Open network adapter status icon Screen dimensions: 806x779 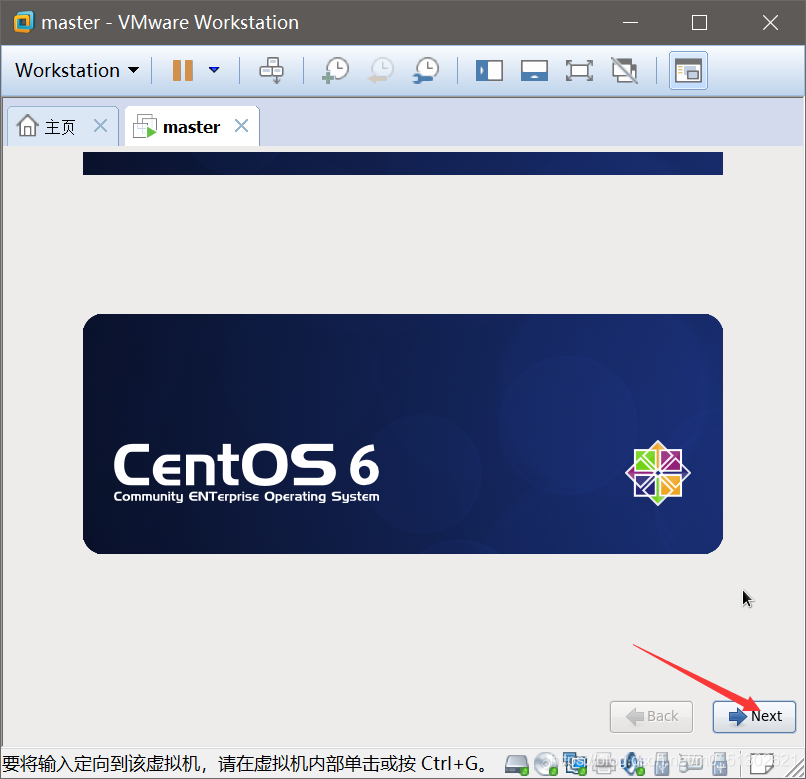click(574, 765)
